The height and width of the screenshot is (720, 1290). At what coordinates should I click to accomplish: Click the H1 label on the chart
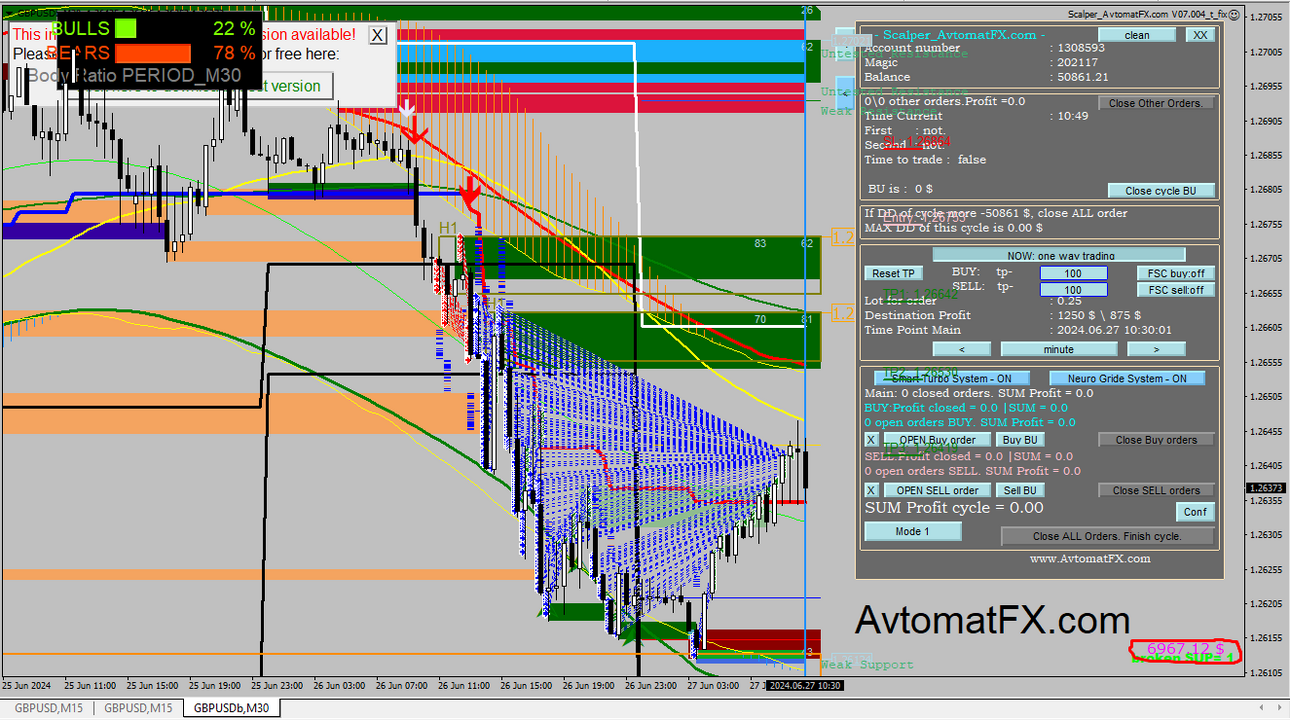pos(448,229)
